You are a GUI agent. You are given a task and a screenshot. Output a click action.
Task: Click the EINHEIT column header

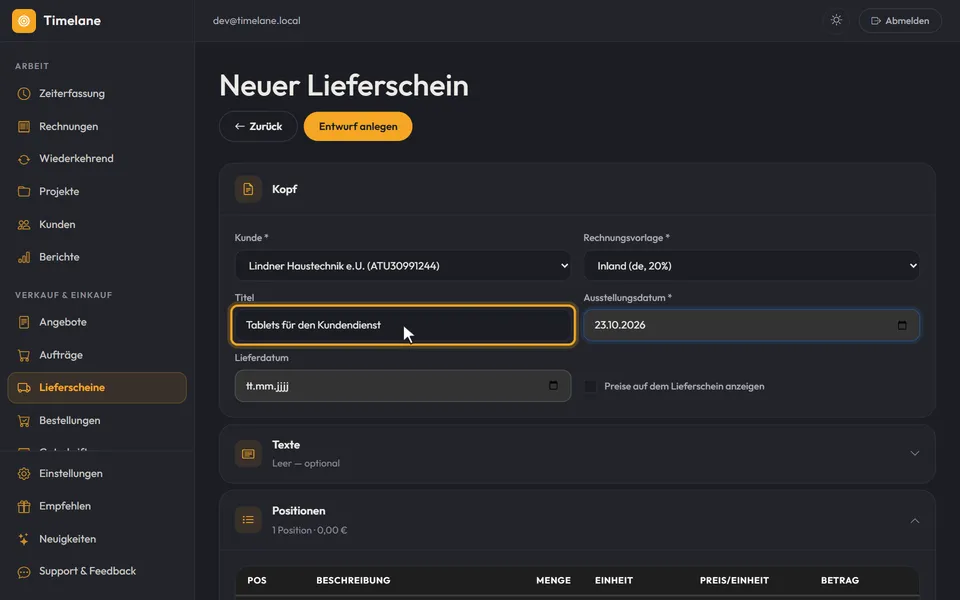point(614,580)
